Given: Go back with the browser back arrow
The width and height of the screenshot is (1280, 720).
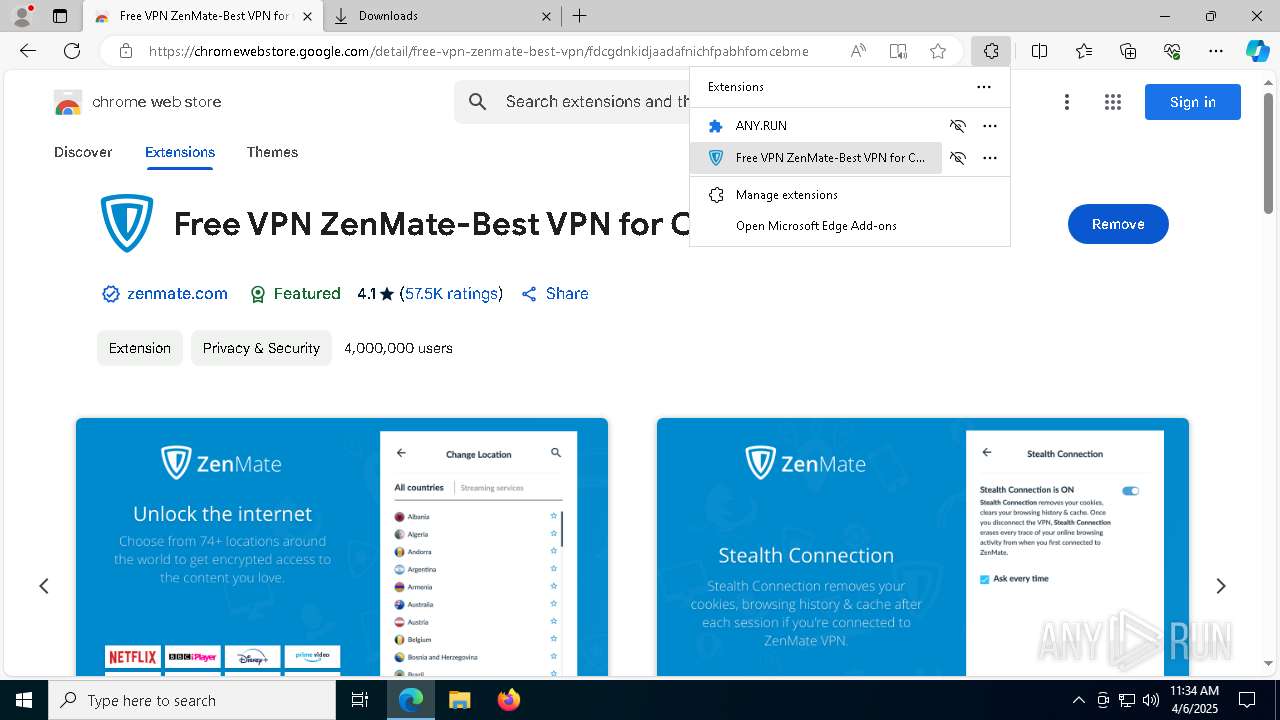Looking at the screenshot, I should 28,51.
